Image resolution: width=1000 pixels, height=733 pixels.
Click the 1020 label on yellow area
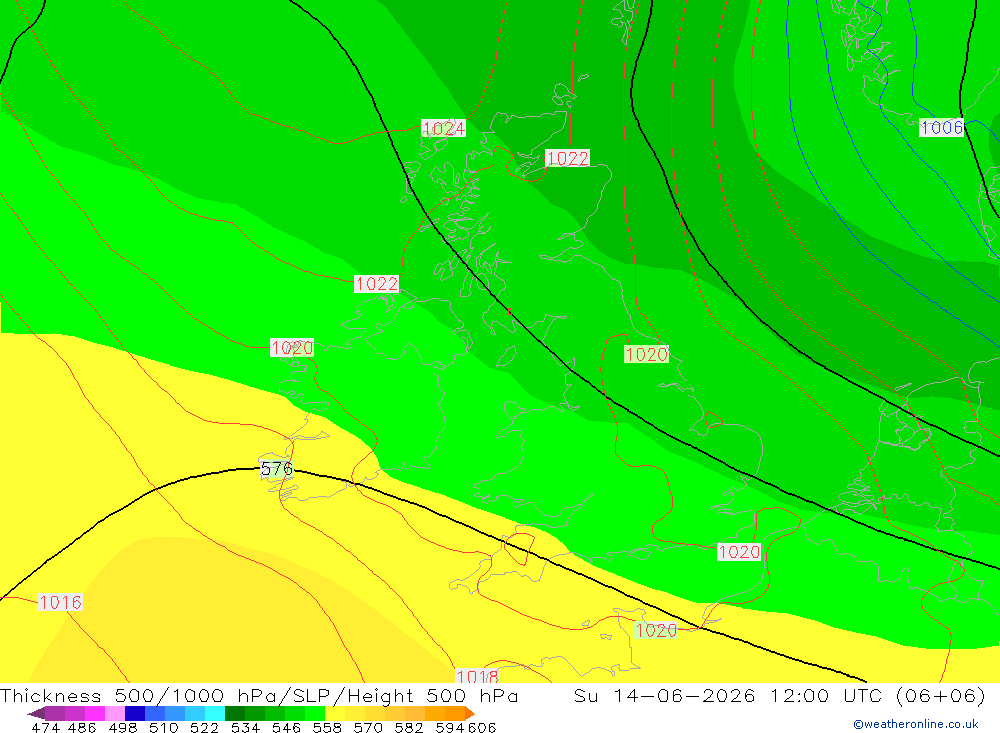pos(656,630)
